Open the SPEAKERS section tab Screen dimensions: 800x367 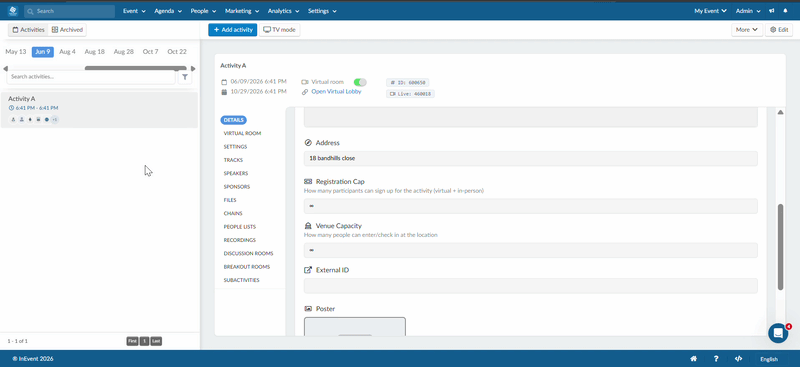coord(236,174)
